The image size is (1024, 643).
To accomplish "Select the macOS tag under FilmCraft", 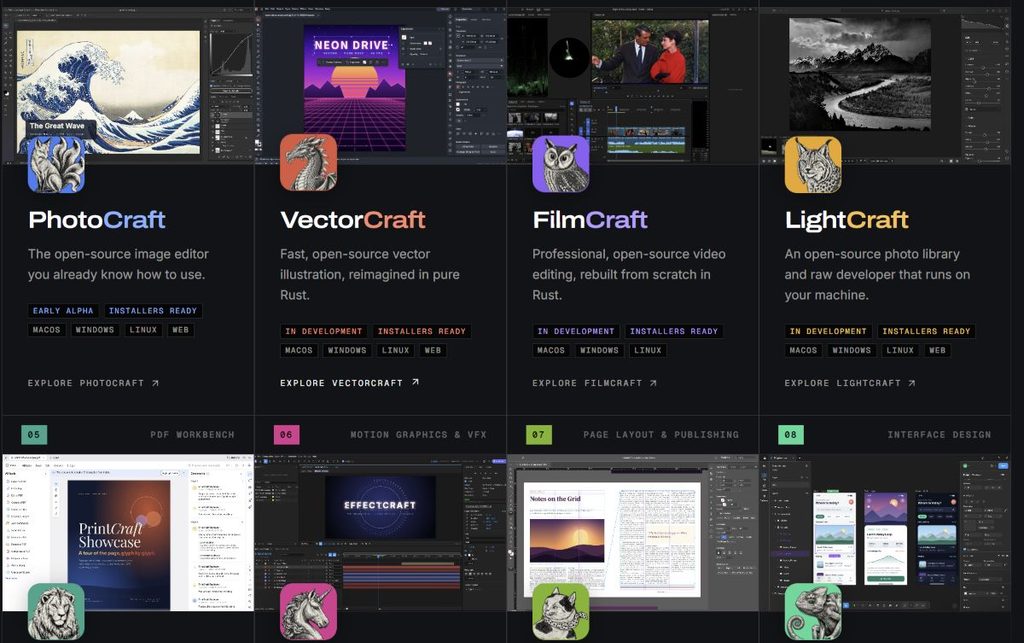I will point(551,350).
